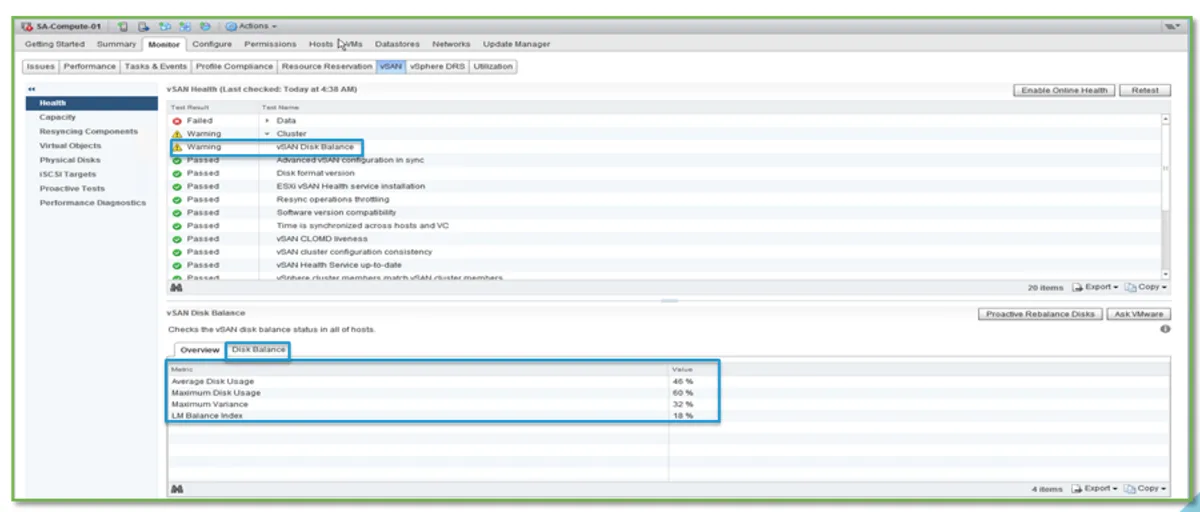Sort by the Test Result column header

tap(211, 106)
